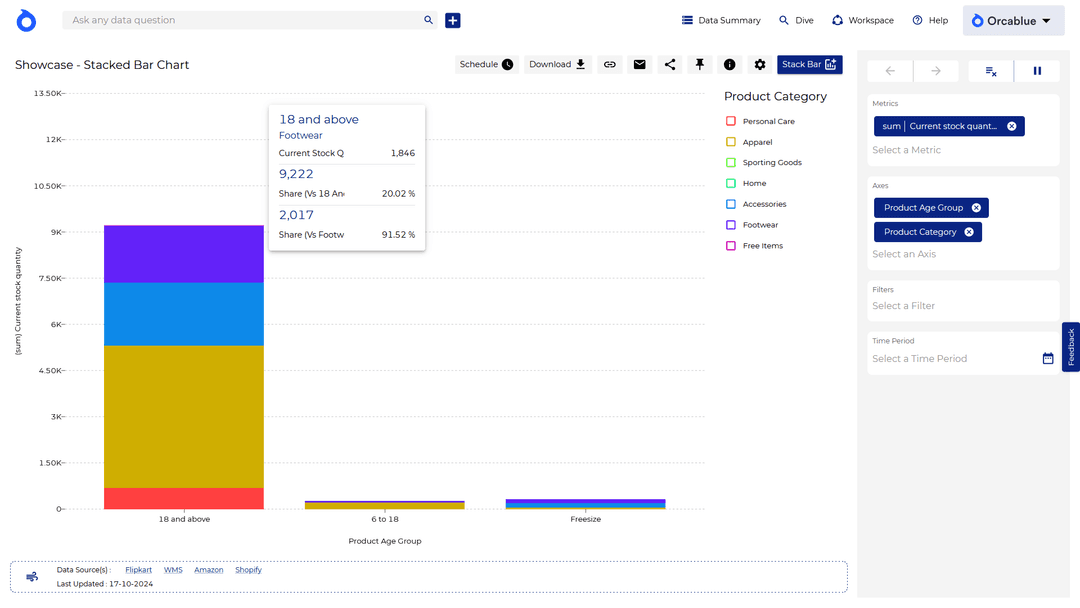The image size is (1080, 608).
Task: Open Data Summary menu
Action: tap(720, 20)
